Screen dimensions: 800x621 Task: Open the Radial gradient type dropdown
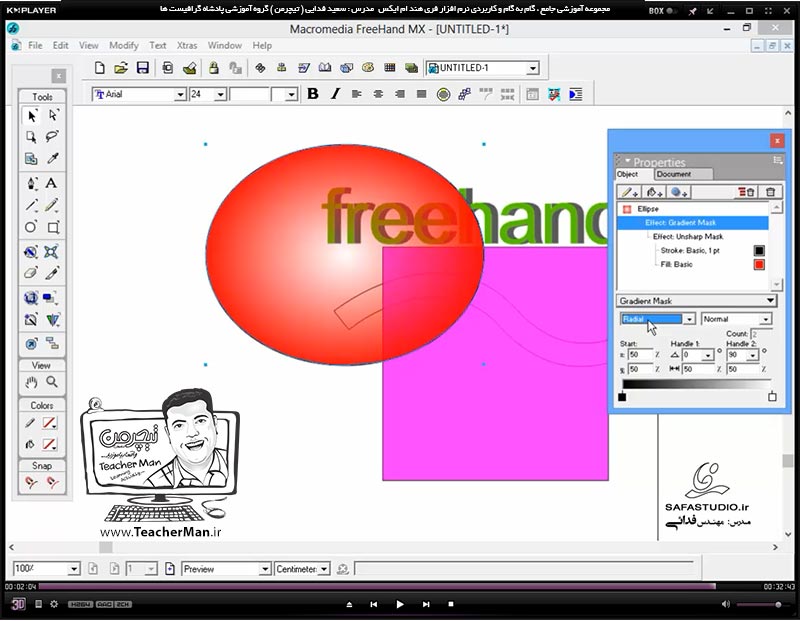click(689, 319)
